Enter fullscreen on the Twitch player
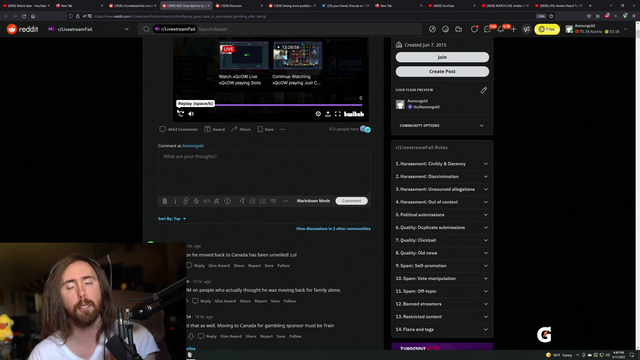Image resolution: width=640 pixels, height=360 pixels. 338,114
